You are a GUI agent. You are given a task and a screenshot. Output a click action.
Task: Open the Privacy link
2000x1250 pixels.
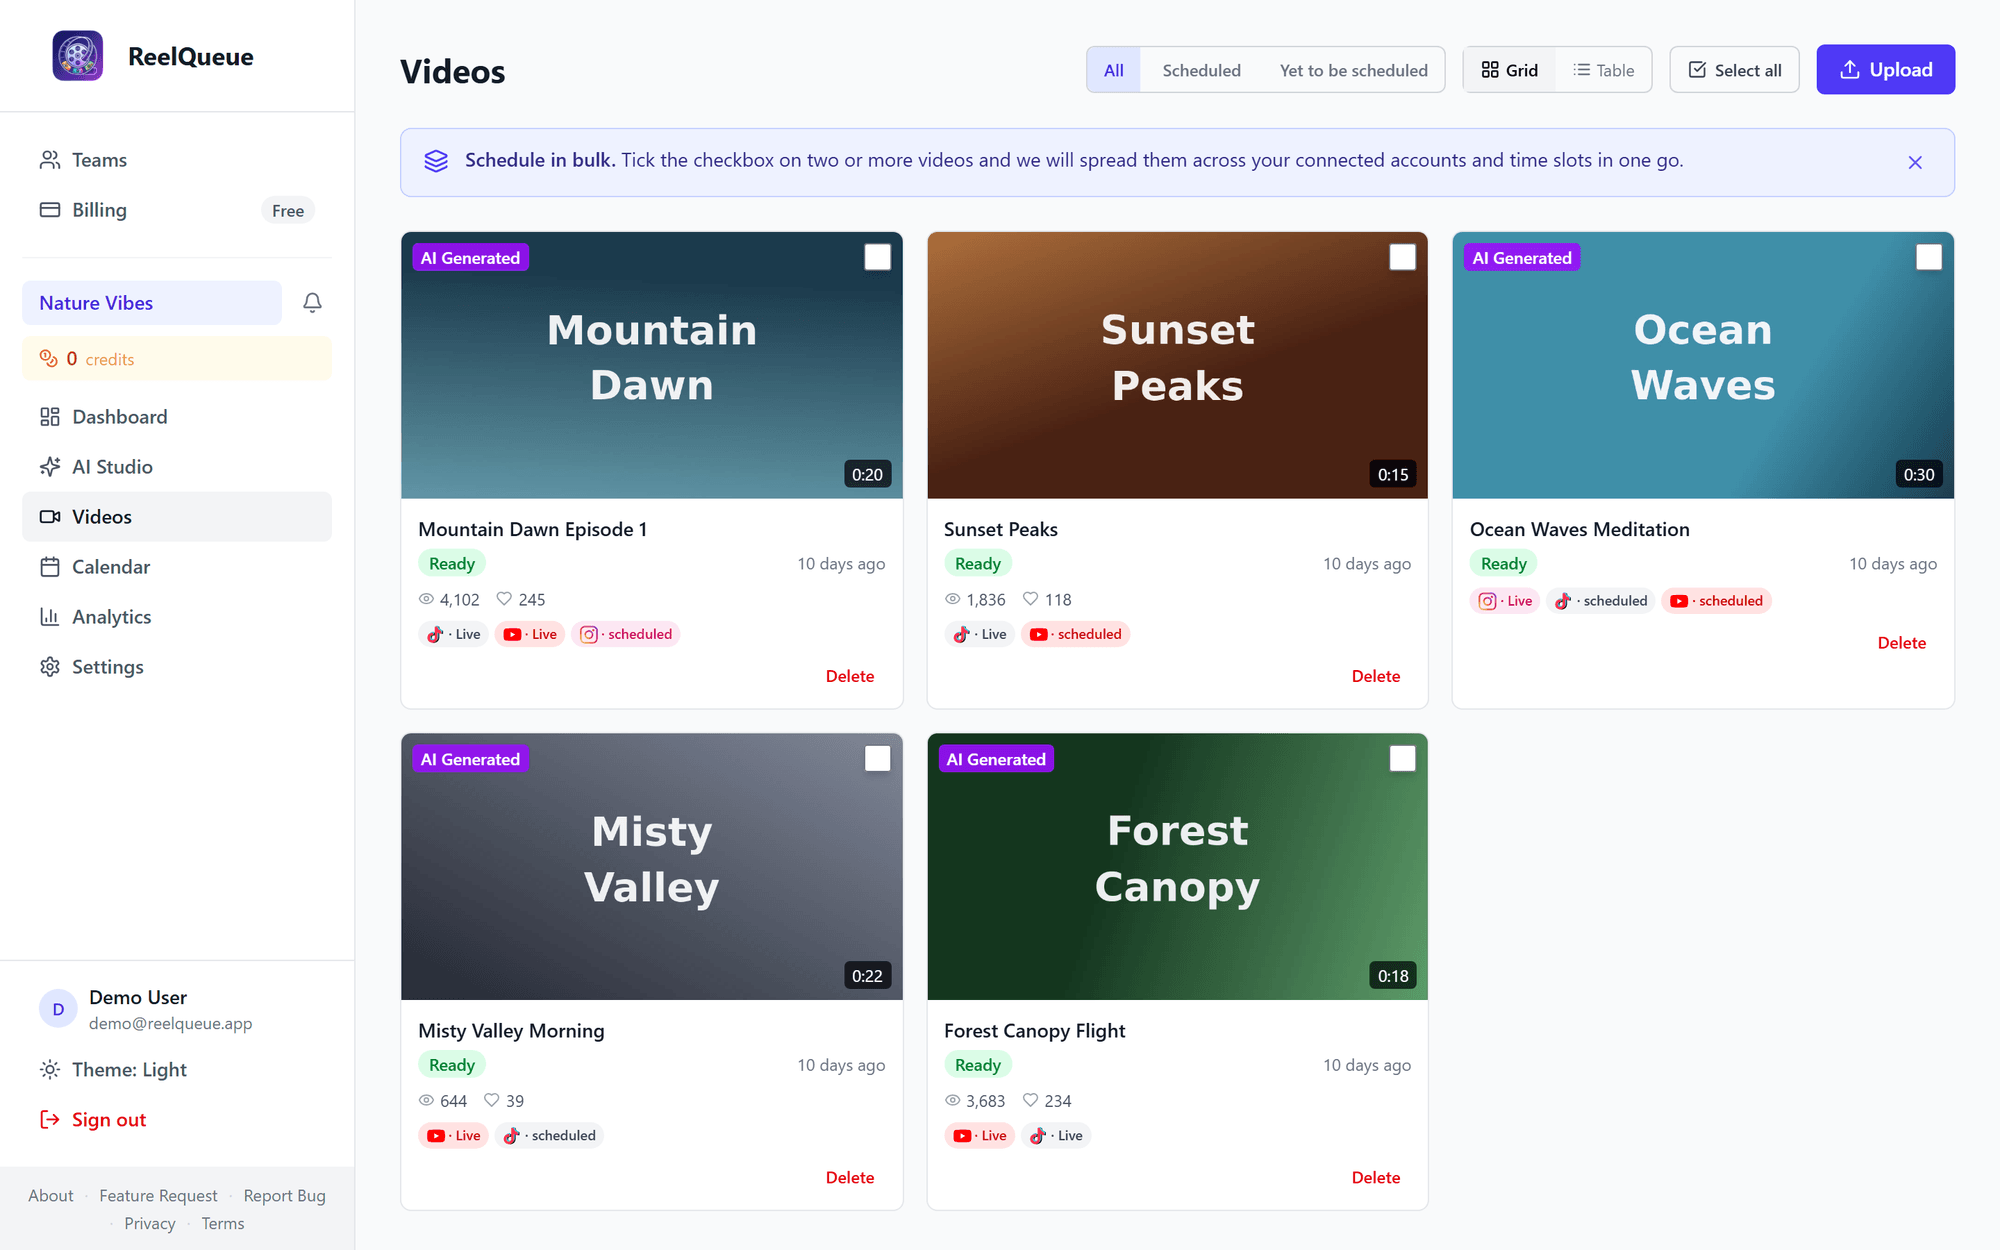[150, 1224]
